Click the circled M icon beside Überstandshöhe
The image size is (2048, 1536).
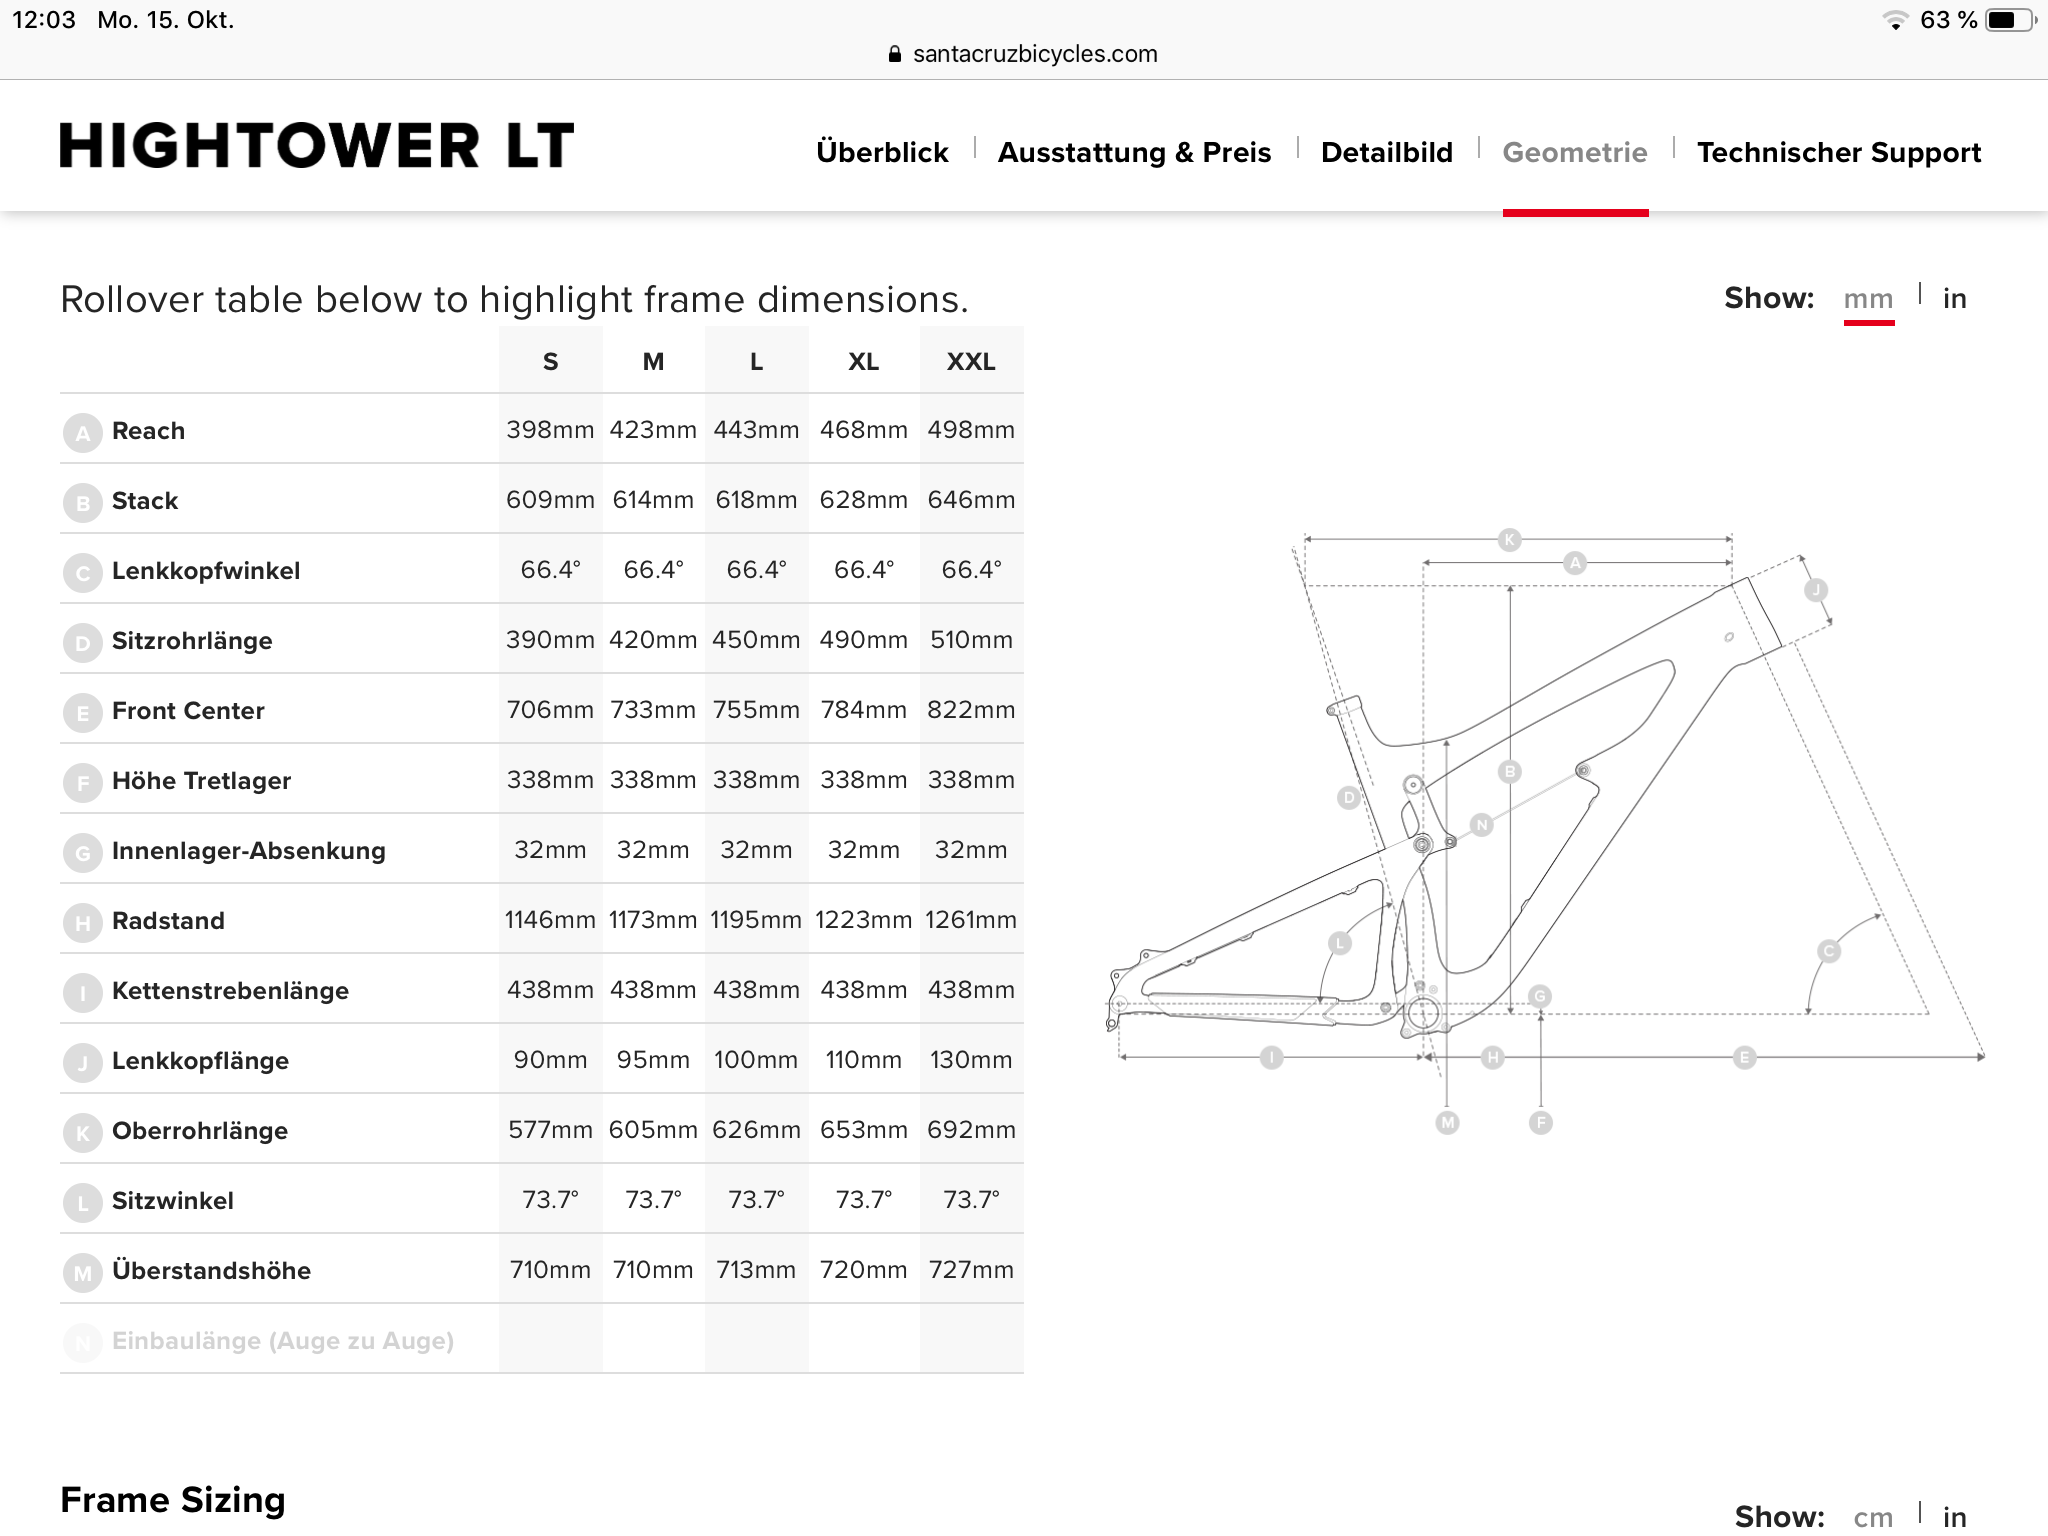click(x=83, y=1273)
